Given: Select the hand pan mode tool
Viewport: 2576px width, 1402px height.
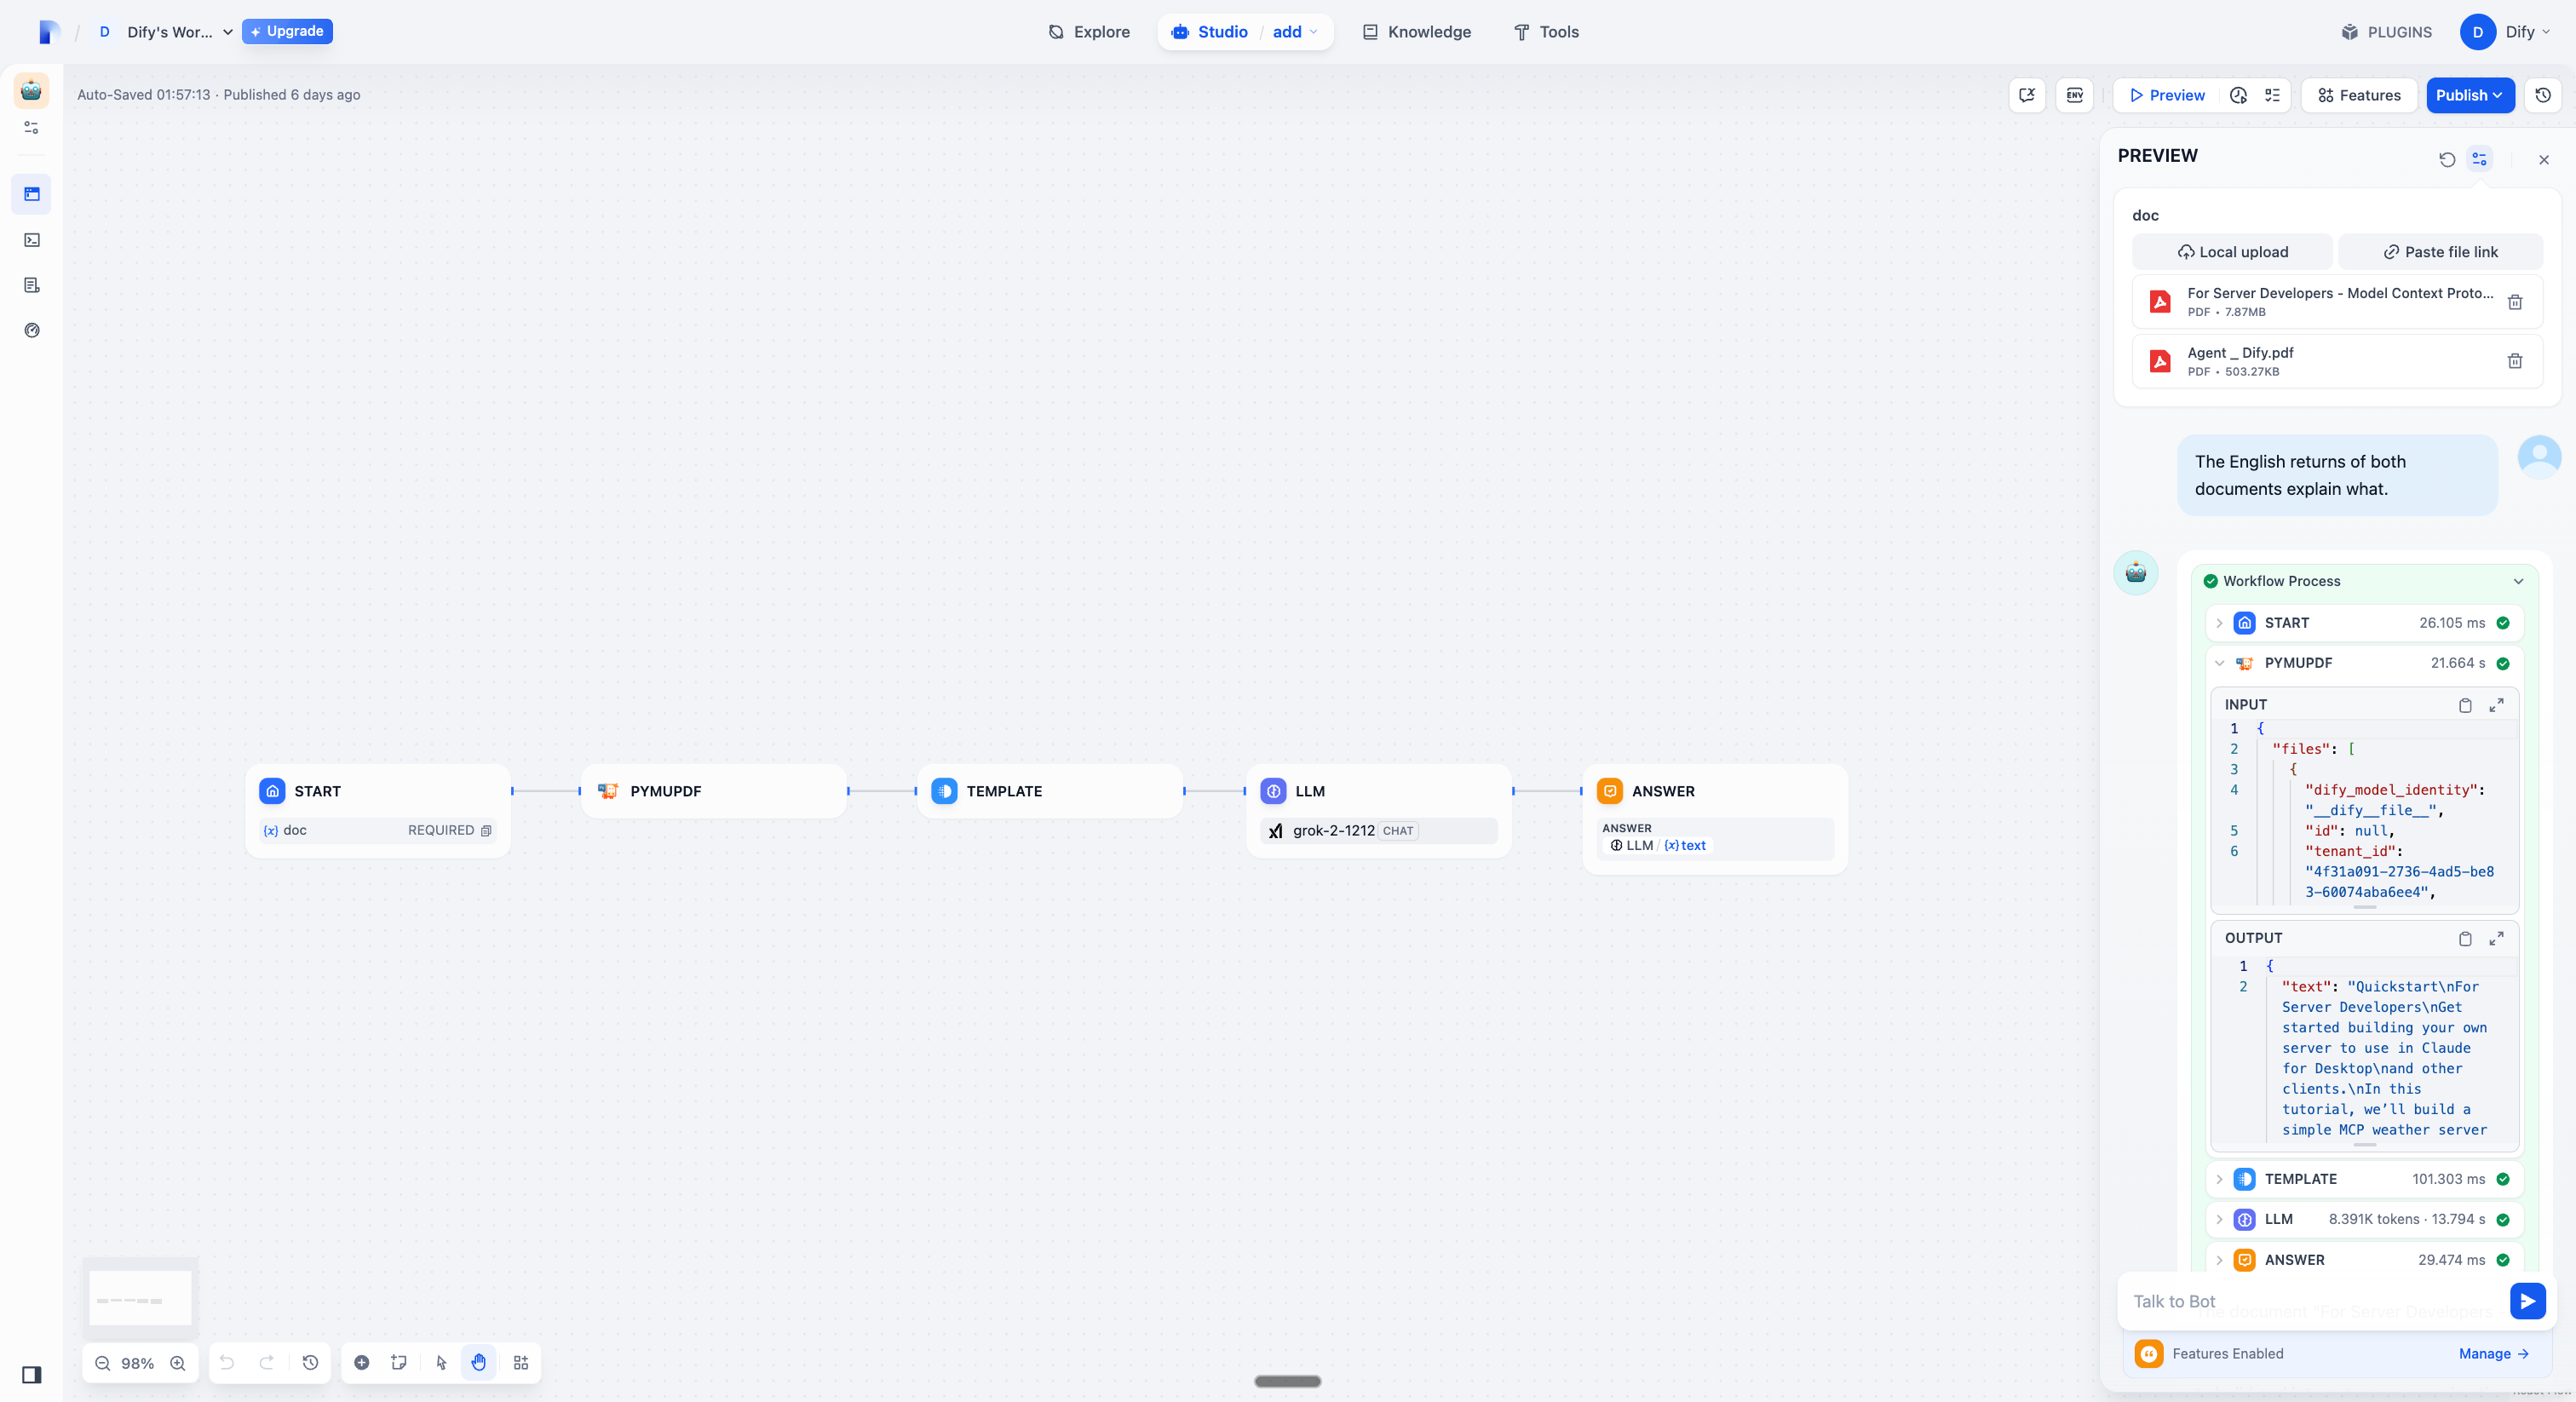Looking at the screenshot, I should [479, 1363].
